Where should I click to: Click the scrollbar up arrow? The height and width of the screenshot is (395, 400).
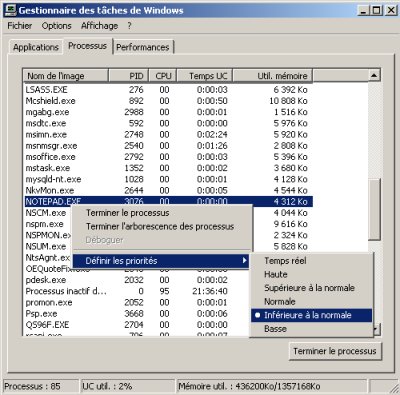pyautogui.click(x=374, y=76)
